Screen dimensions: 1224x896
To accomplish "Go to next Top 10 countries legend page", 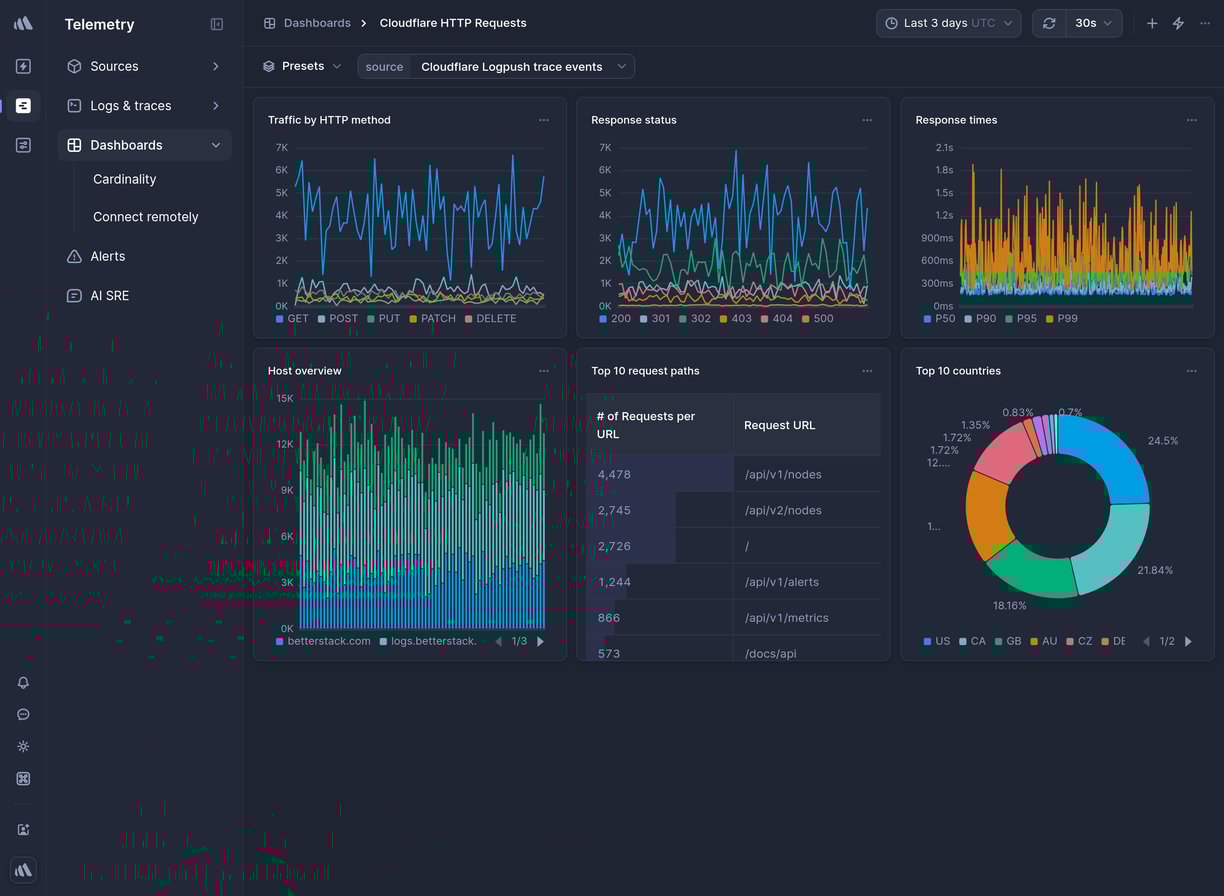I will click(x=1188, y=641).
